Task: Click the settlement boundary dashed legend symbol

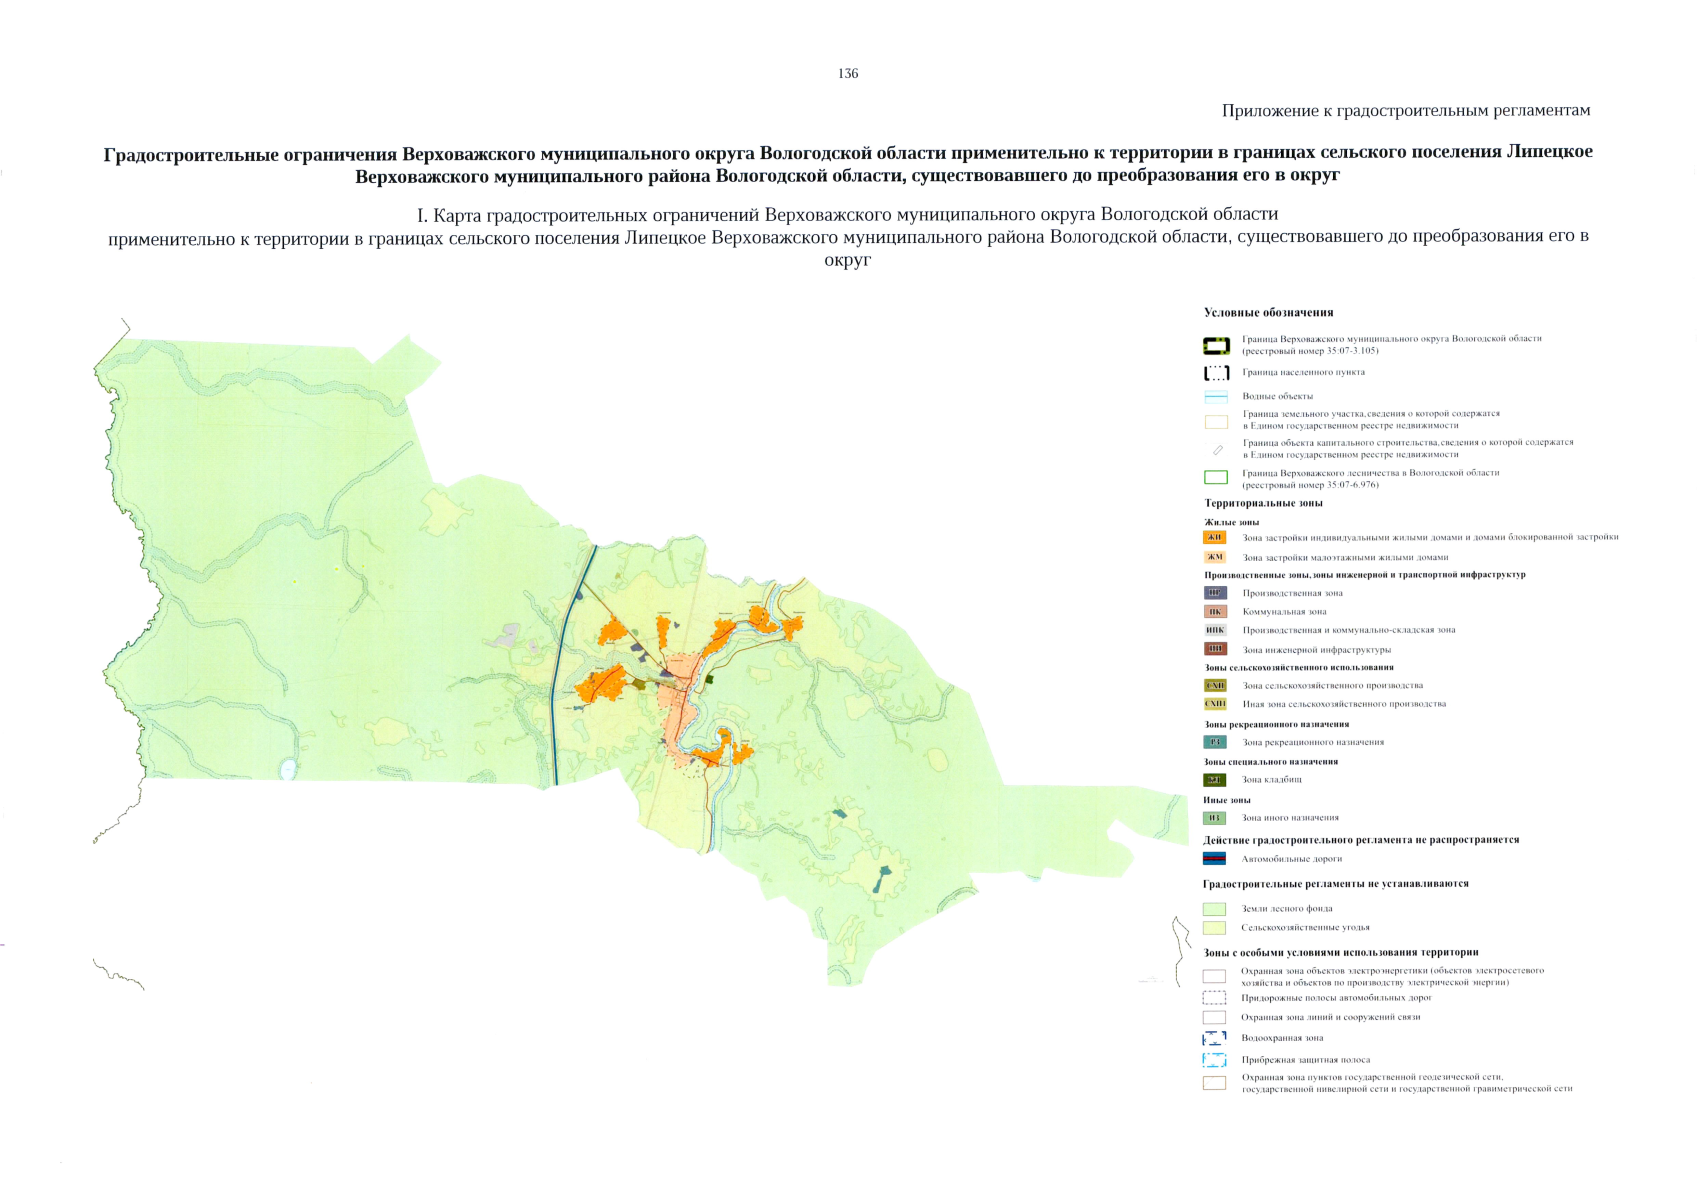Action: [x=1215, y=373]
